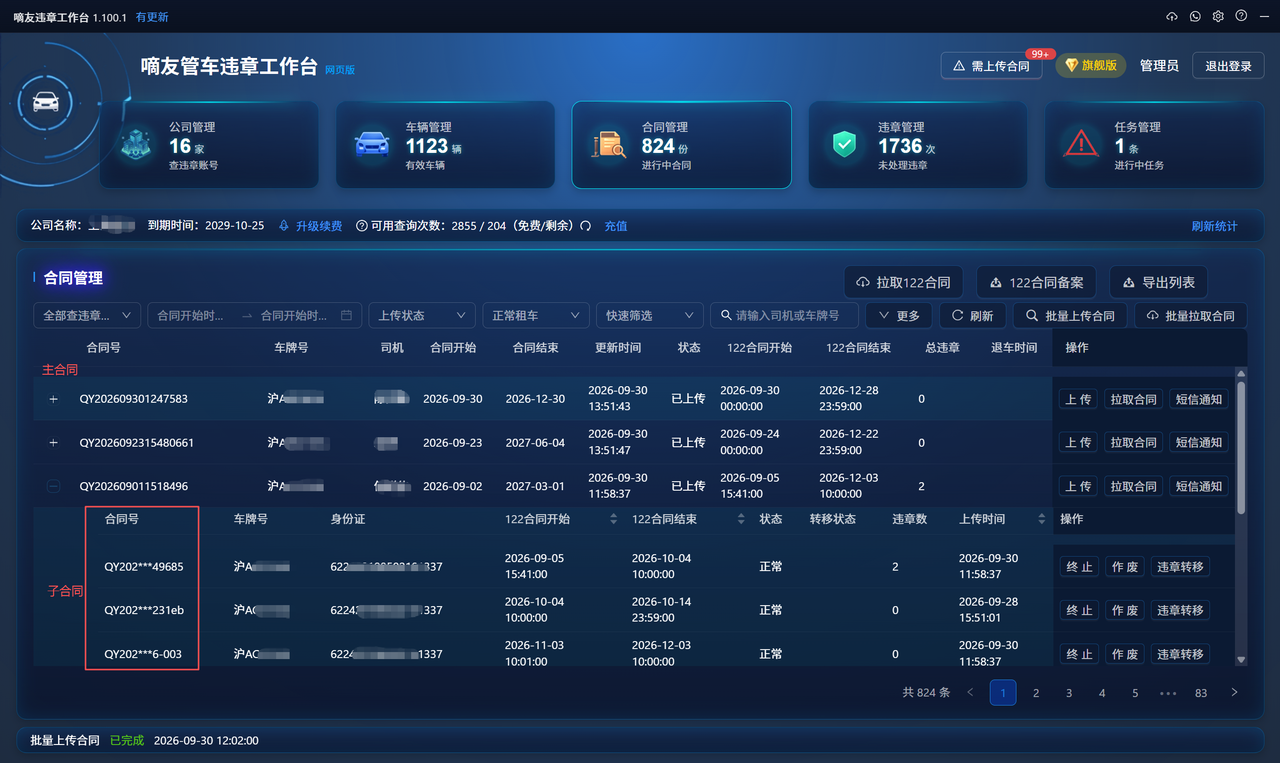
Task: Collapse contract row QY2026090115184​96
Action: [x=54, y=486]
